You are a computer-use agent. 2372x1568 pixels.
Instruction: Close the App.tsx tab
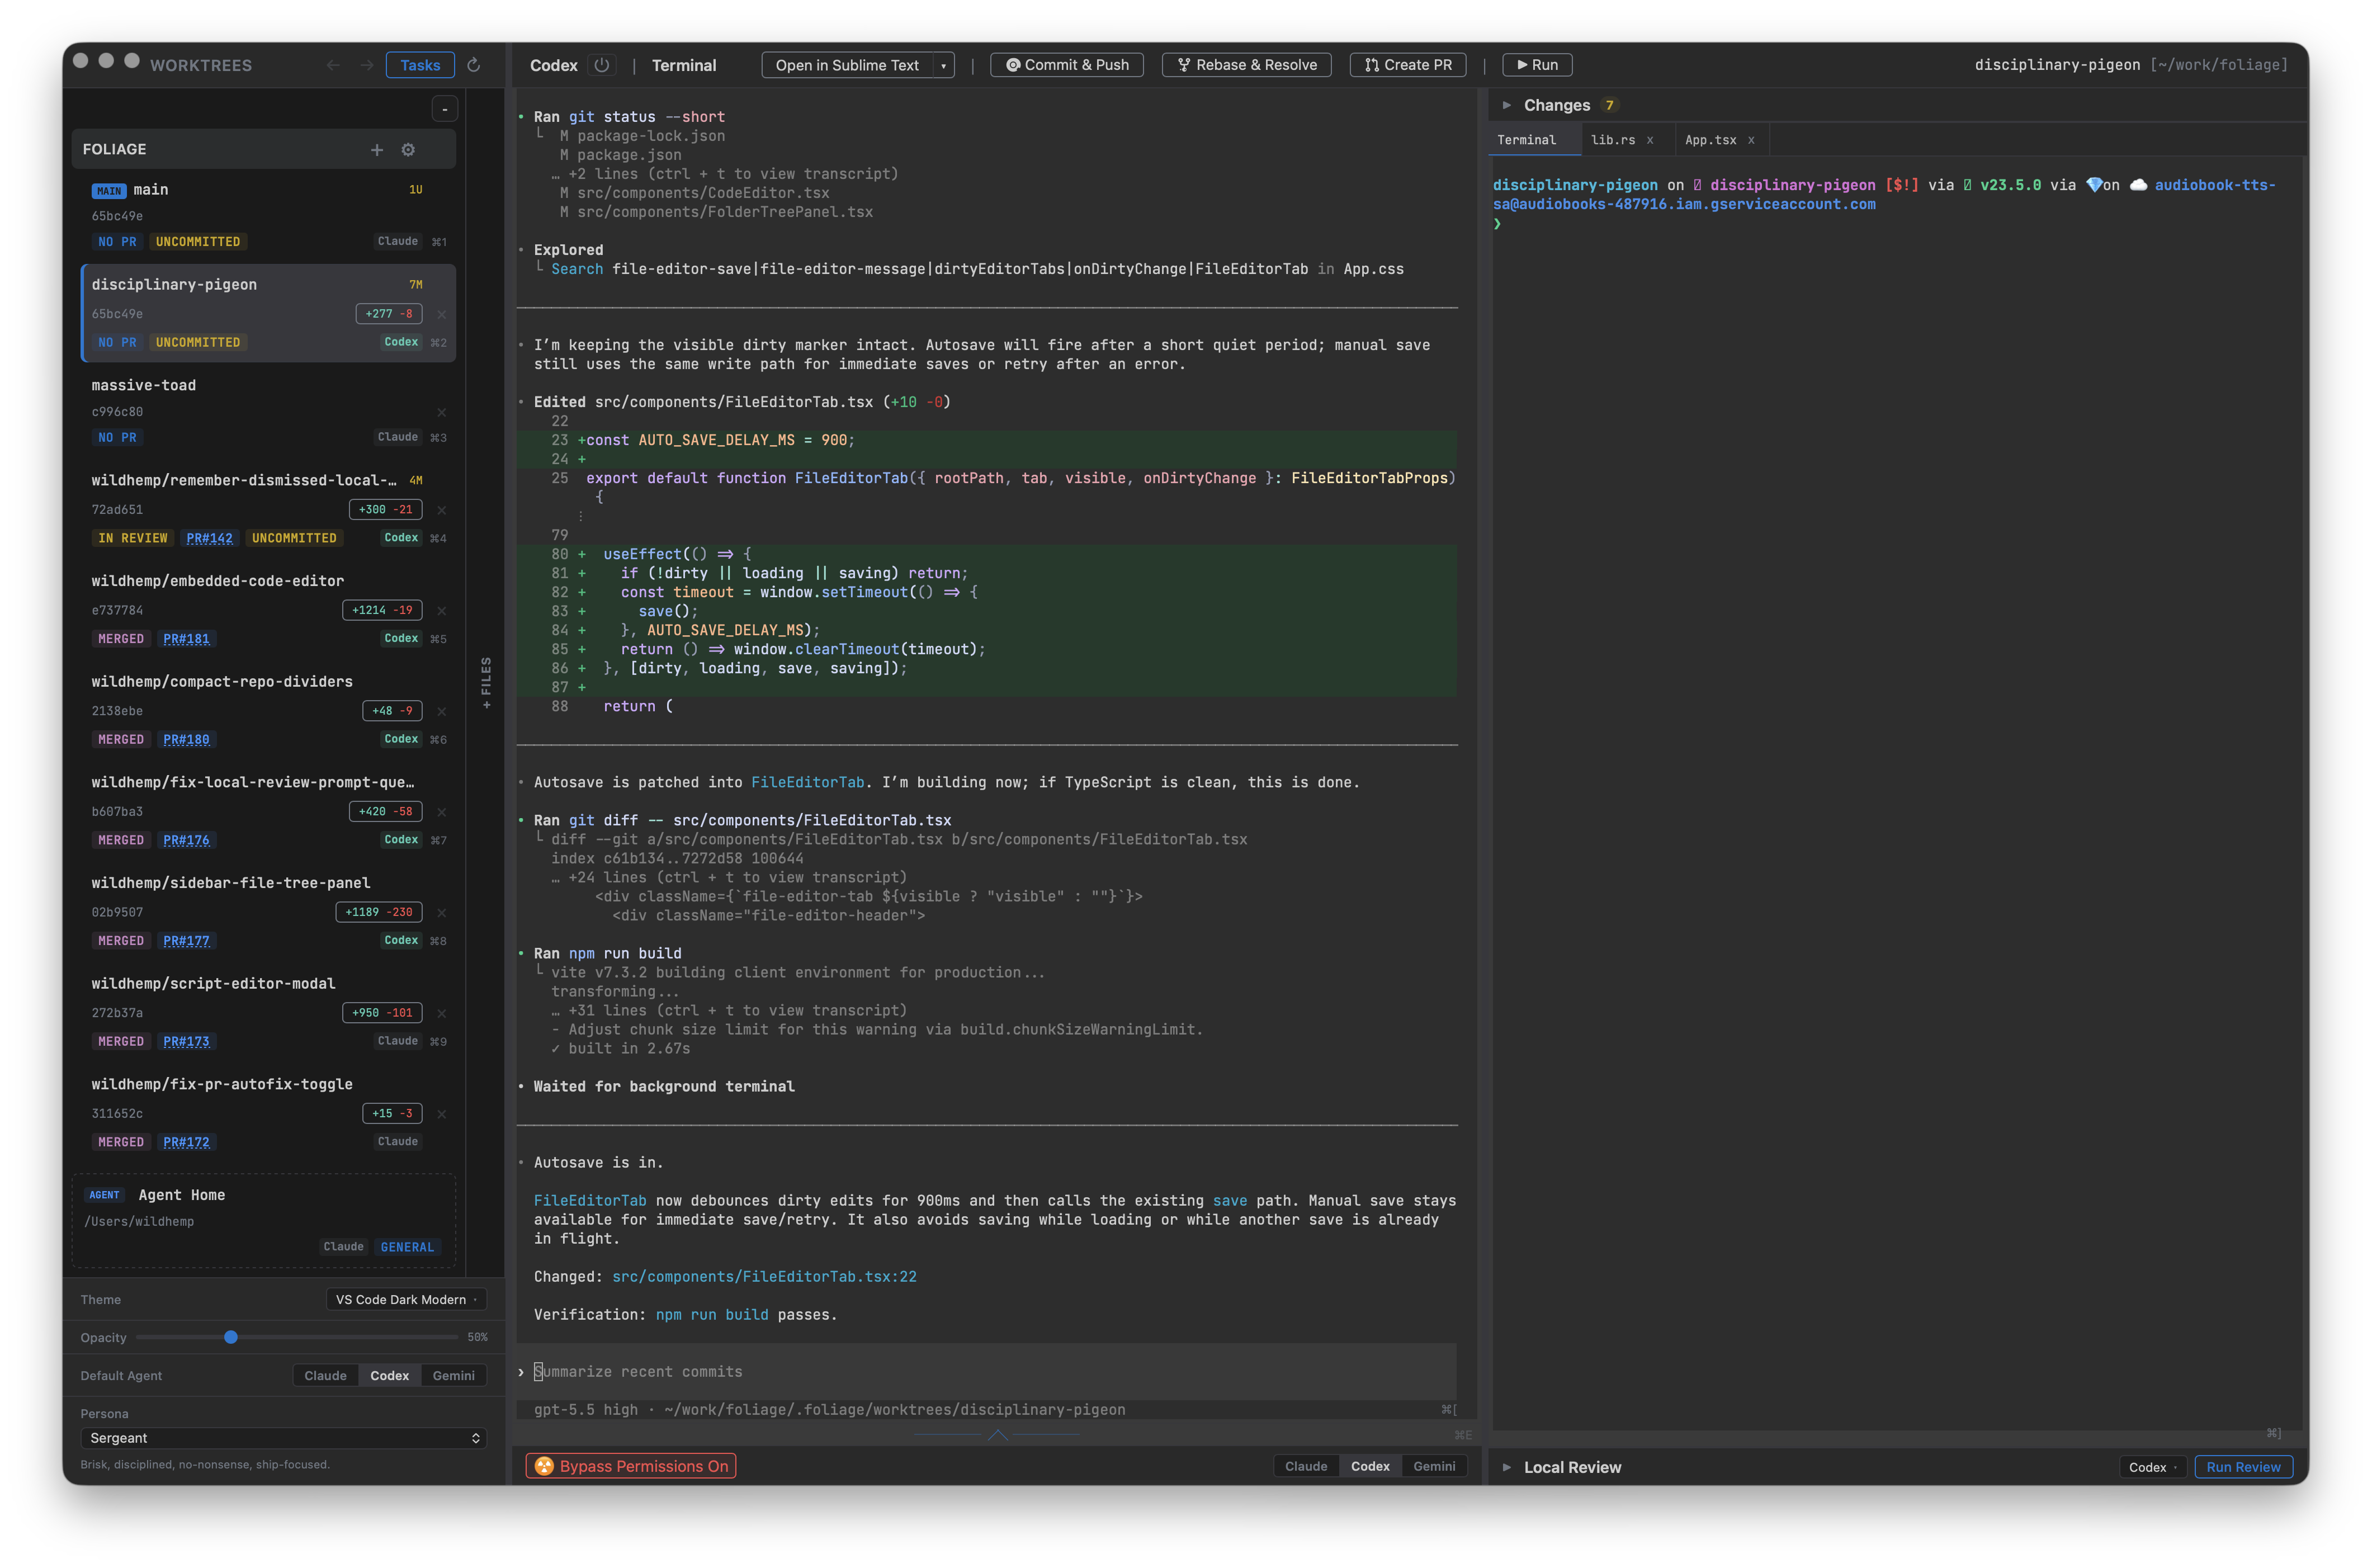[1751, 140]
